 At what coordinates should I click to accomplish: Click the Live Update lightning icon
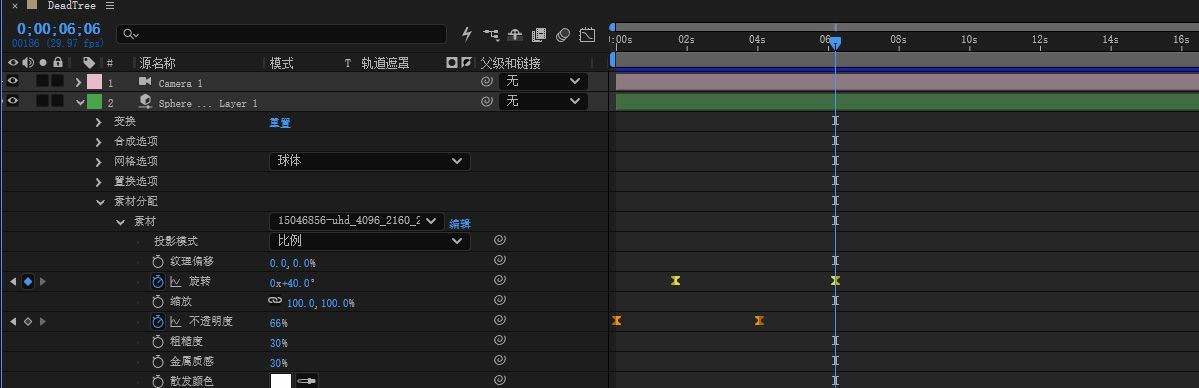point(466,34)
